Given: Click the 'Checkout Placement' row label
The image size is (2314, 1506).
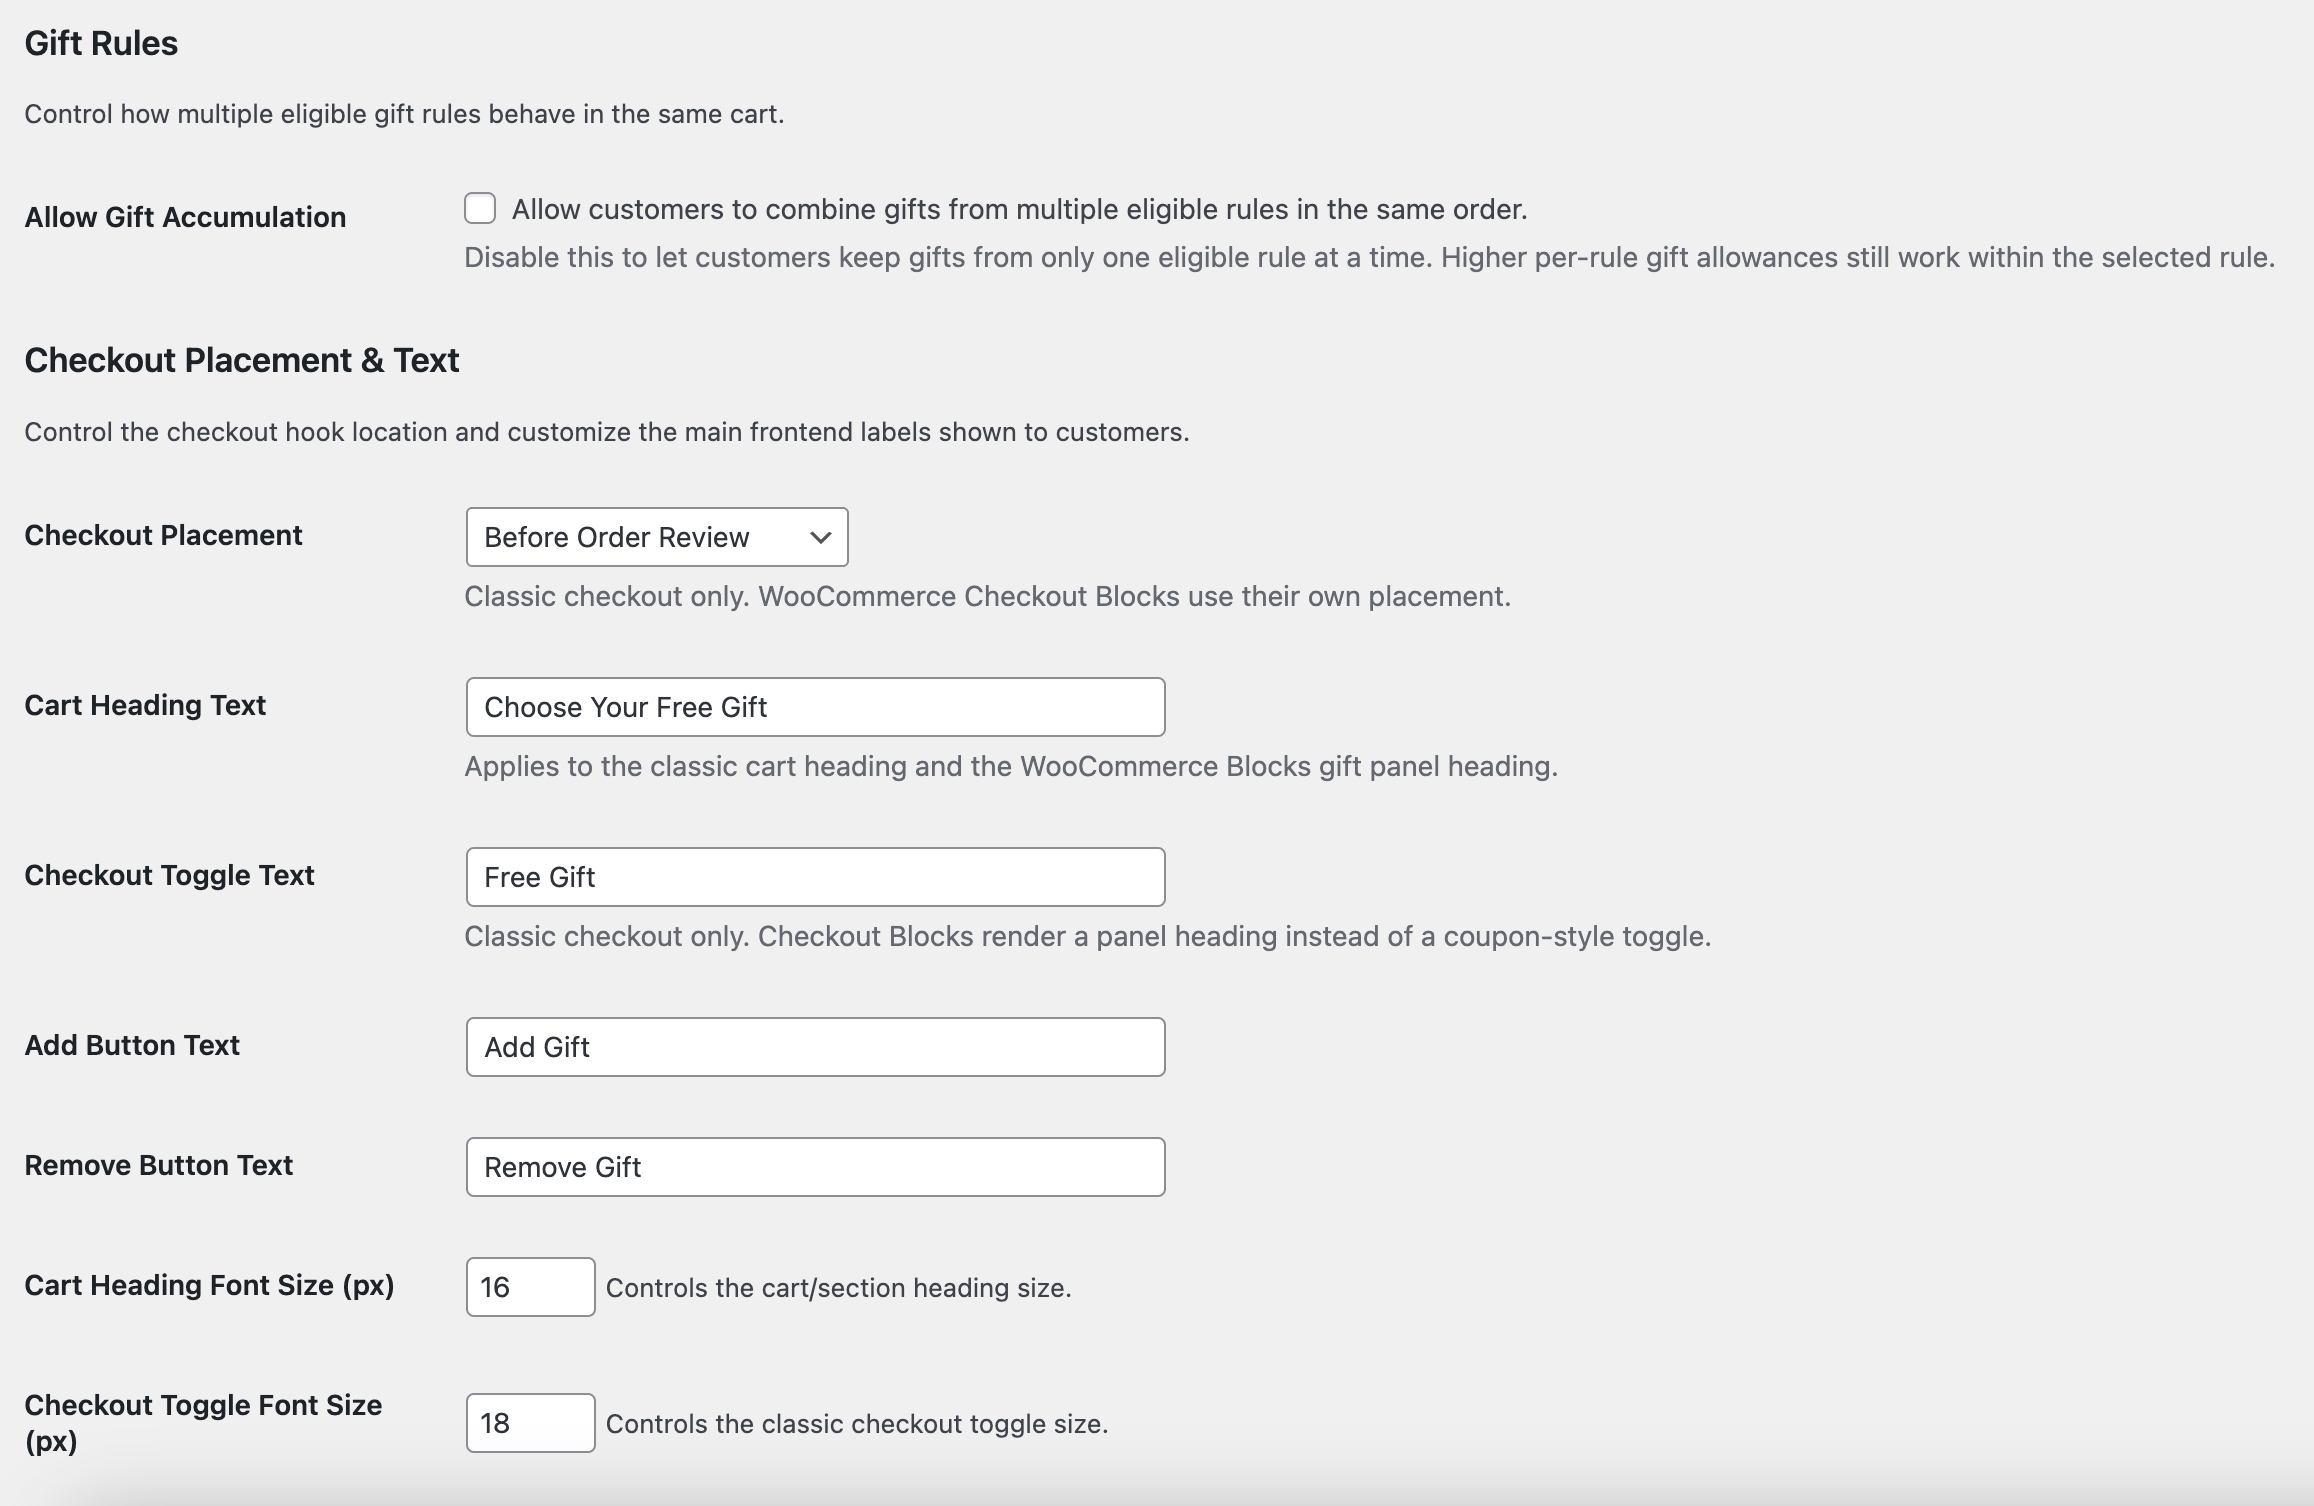Looking at the screenshot, I should (x=163, y=535).
